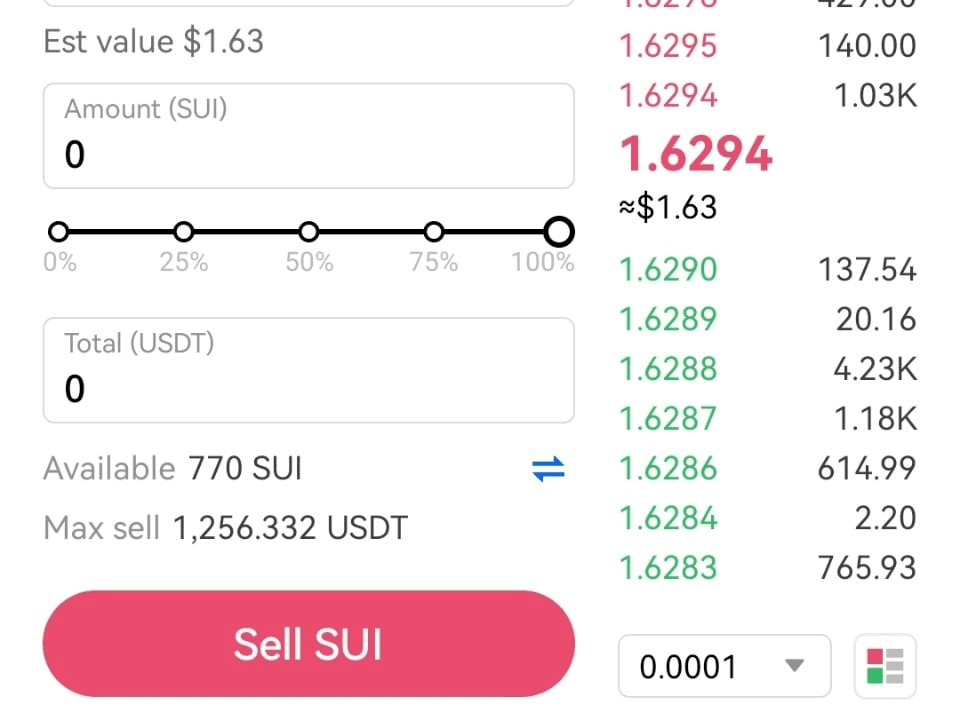Focus the Amount (SUI) input field
Image resolution: width=960 pixels, height=728 pixels.
309,136
